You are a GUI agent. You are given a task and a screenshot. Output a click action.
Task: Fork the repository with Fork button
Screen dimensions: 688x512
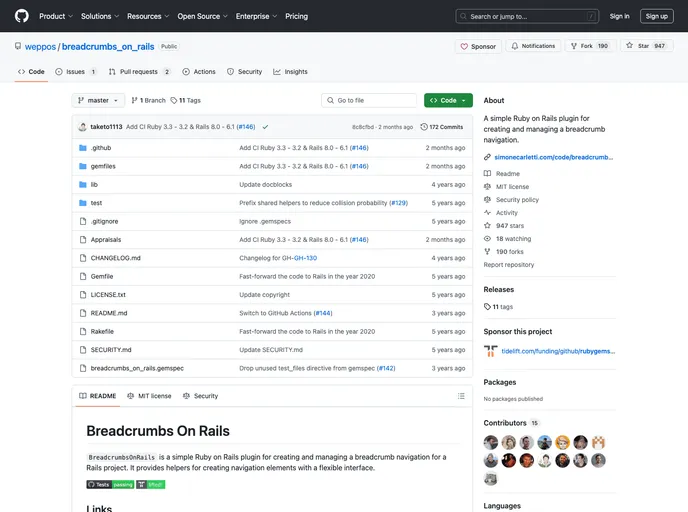tap(590, 46)
